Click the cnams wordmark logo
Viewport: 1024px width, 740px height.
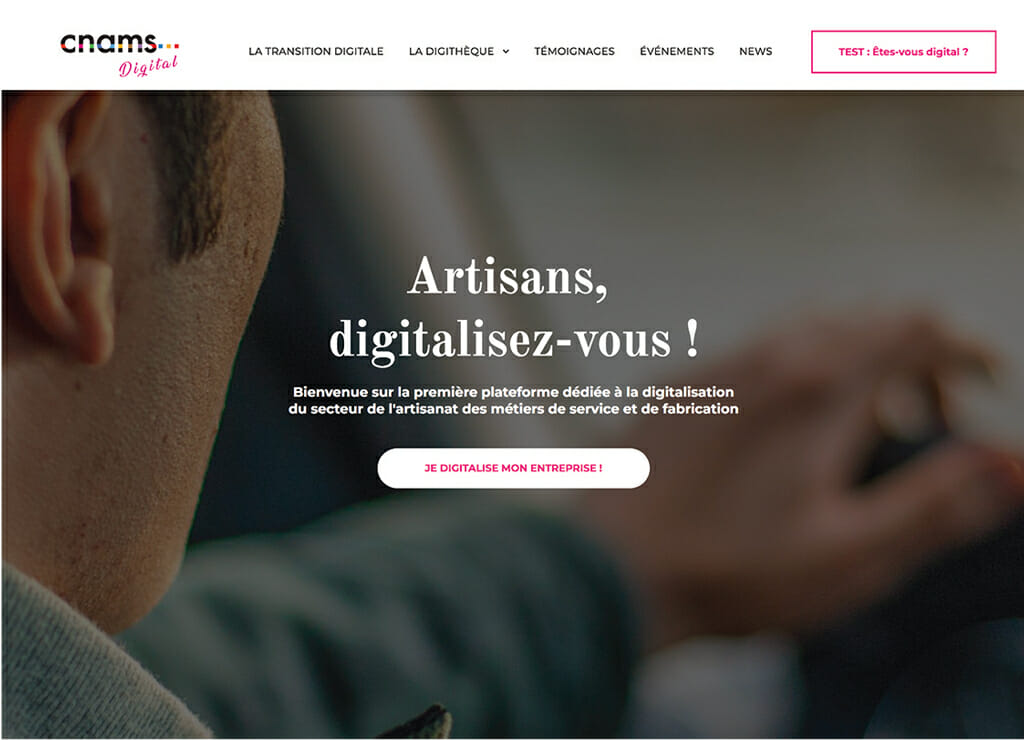click(108, 44)
